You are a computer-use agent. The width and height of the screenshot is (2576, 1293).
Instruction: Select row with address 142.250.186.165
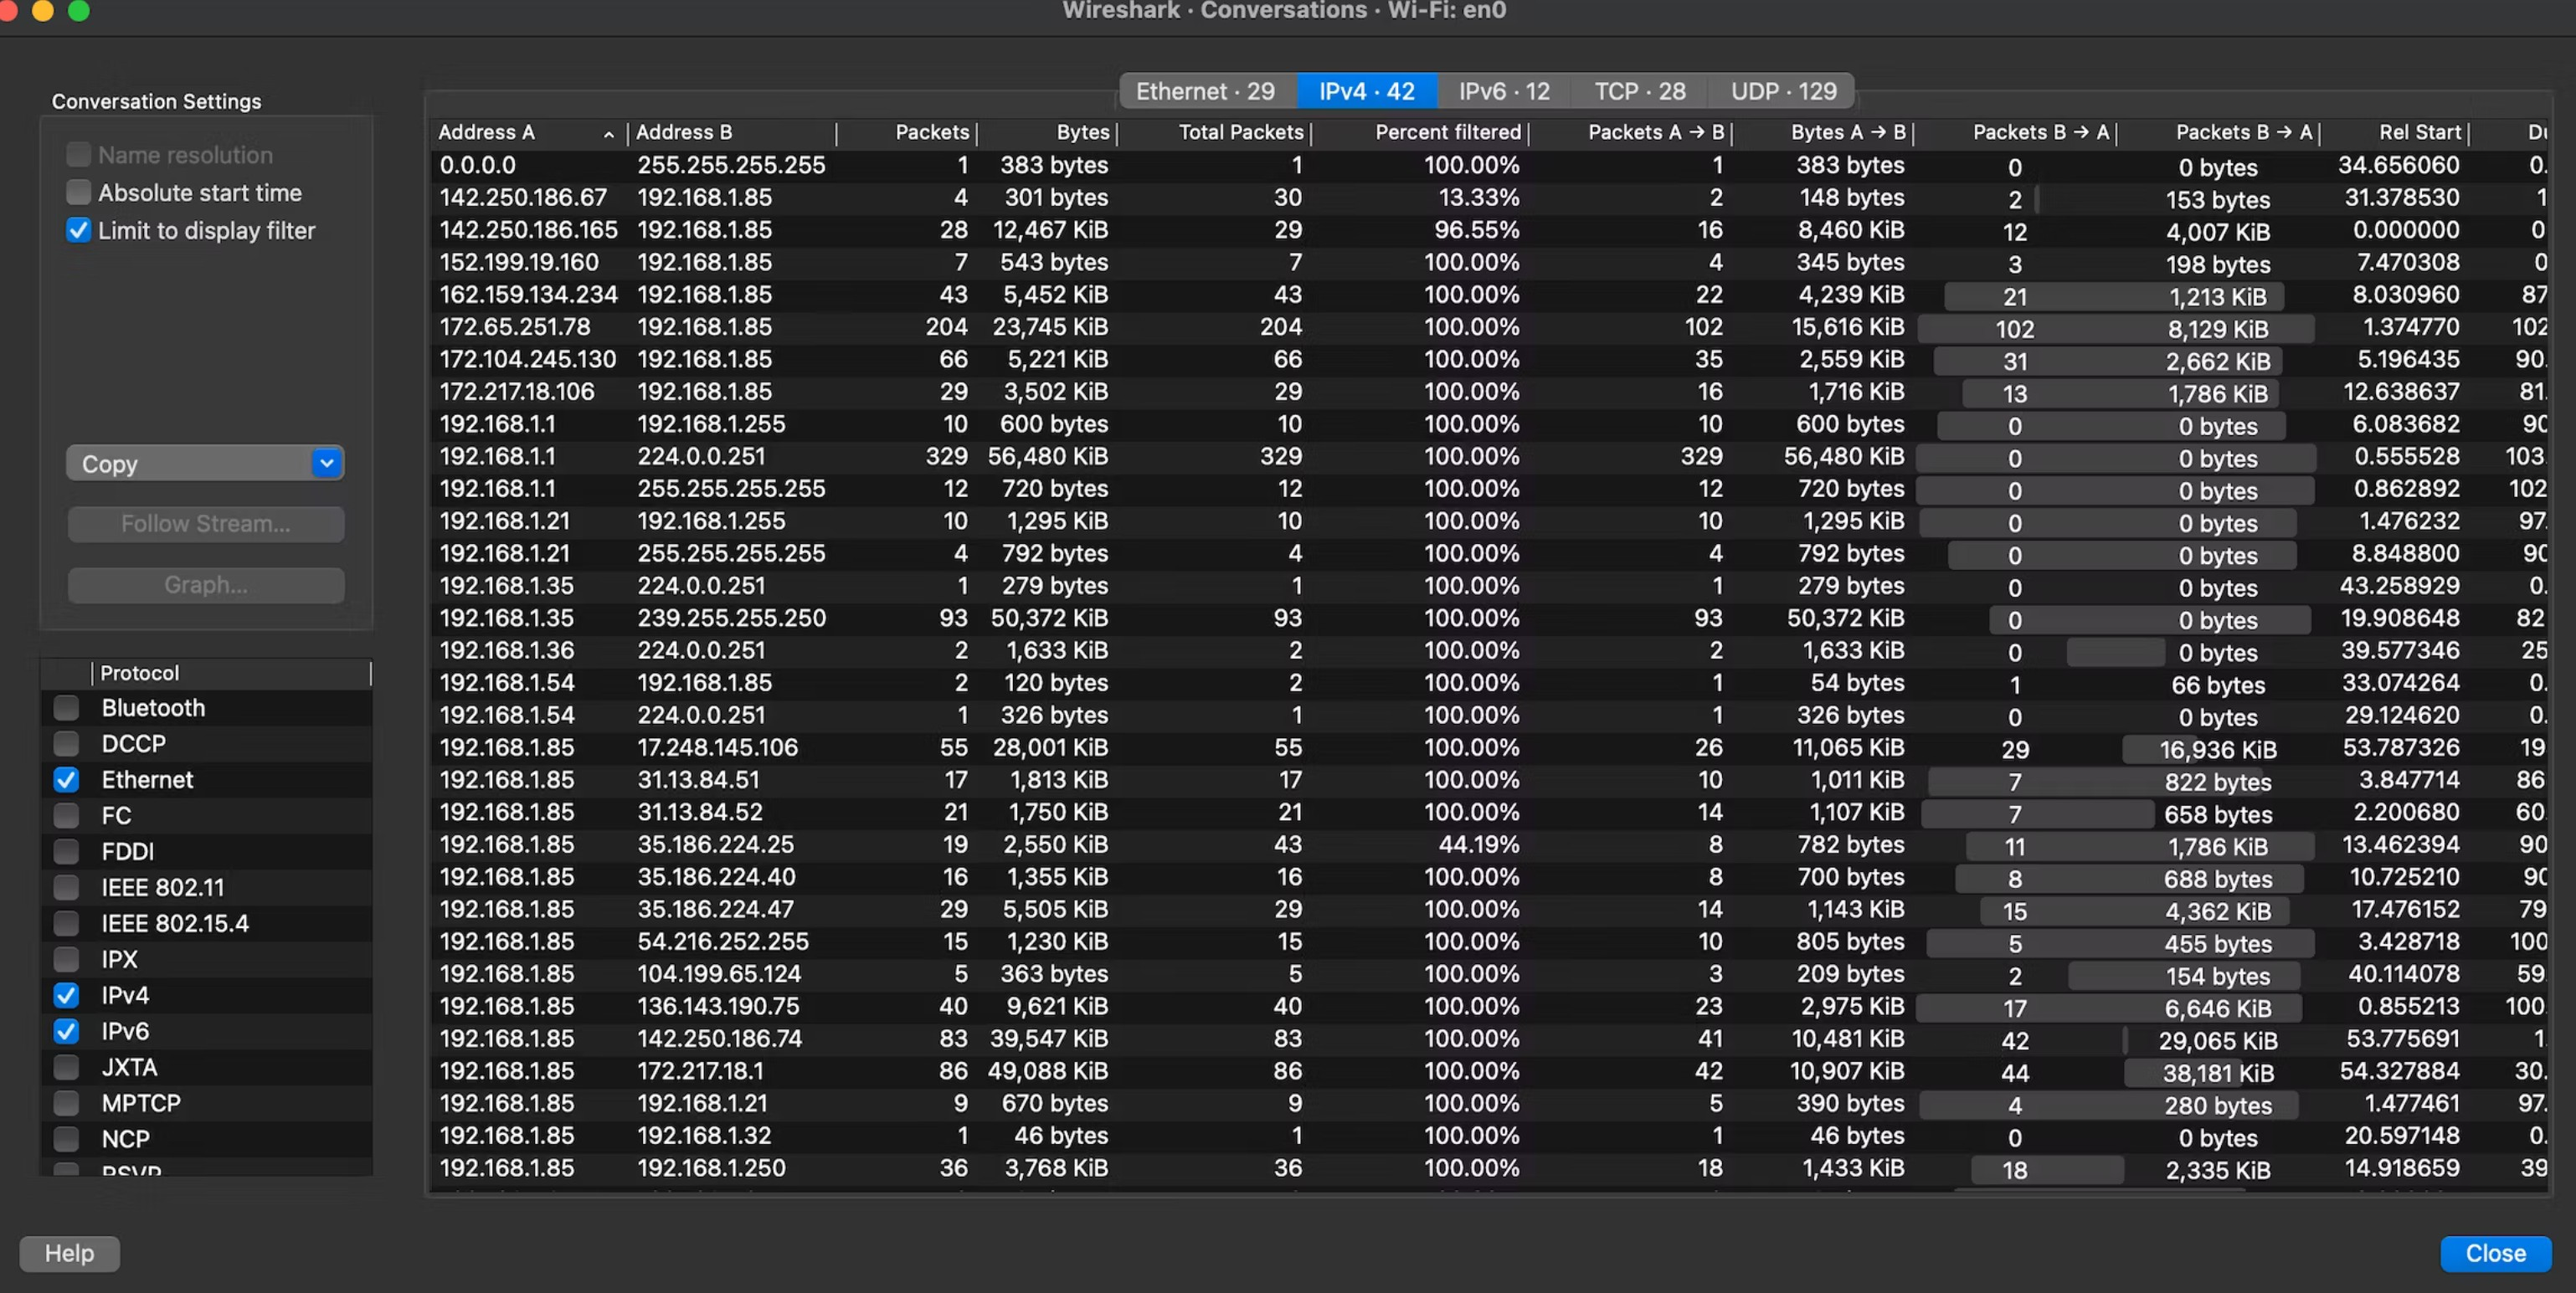click(x=1490, y=230)
